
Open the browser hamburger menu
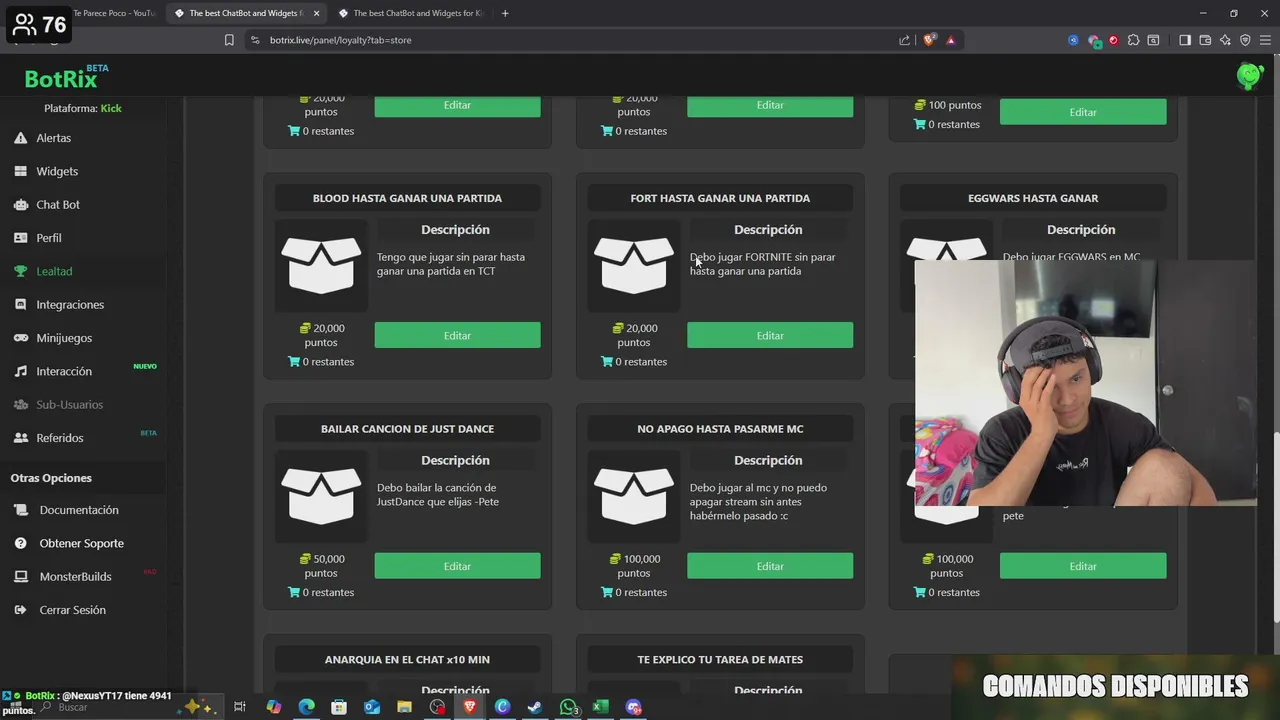[1265, 40]
